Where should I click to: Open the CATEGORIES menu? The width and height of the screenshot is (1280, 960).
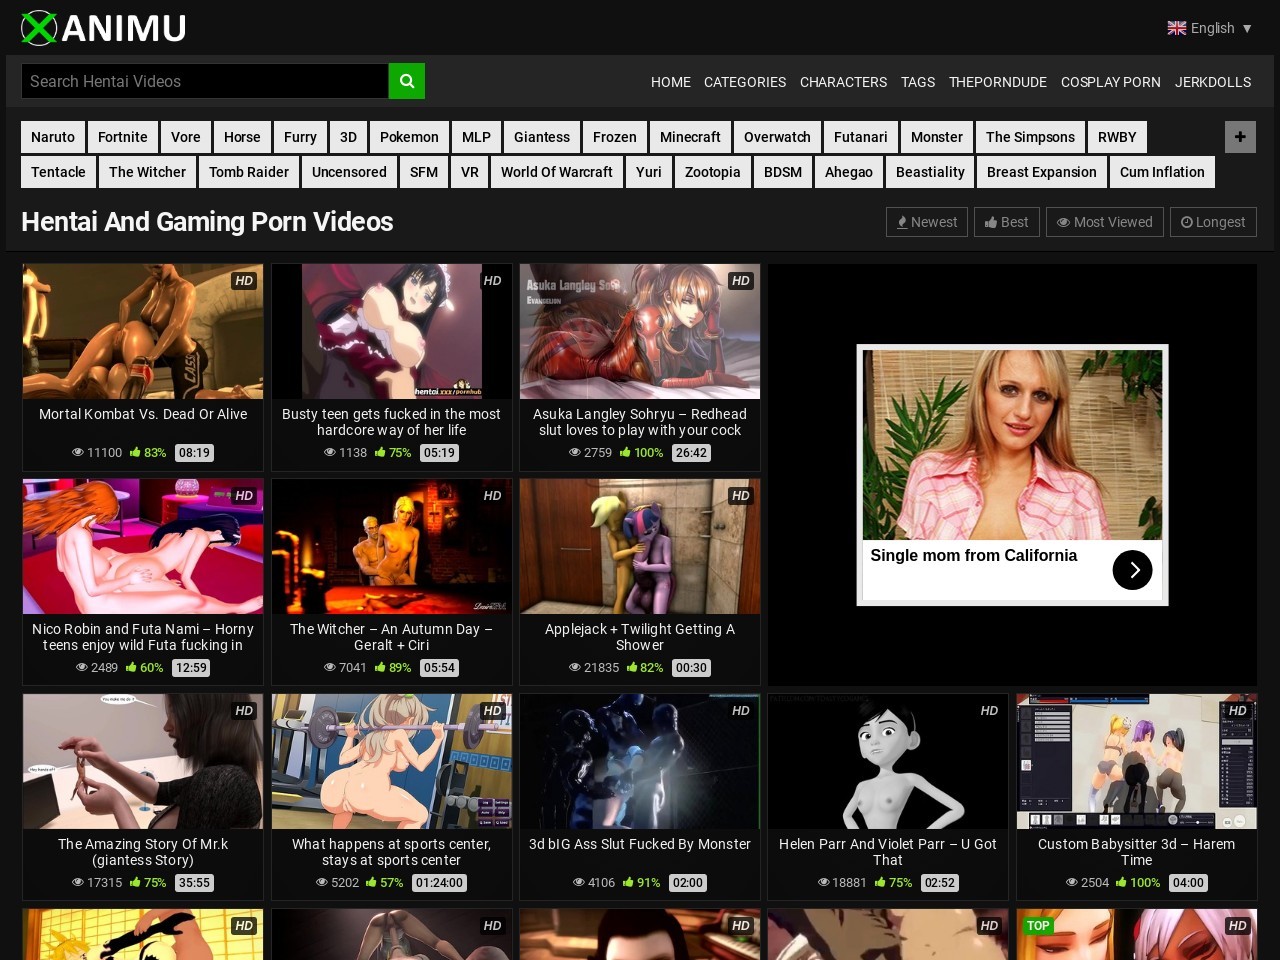tap(745, 82)
